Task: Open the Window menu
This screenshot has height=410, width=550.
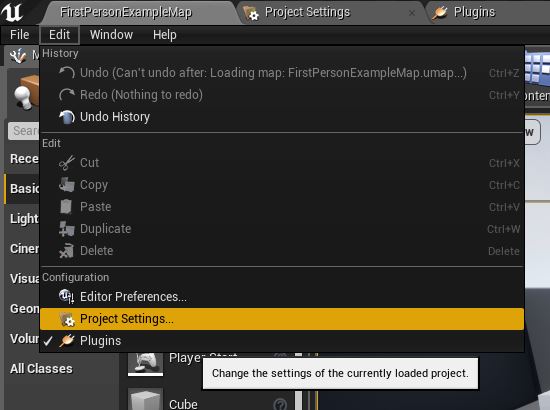Action: tap(111, 35)
